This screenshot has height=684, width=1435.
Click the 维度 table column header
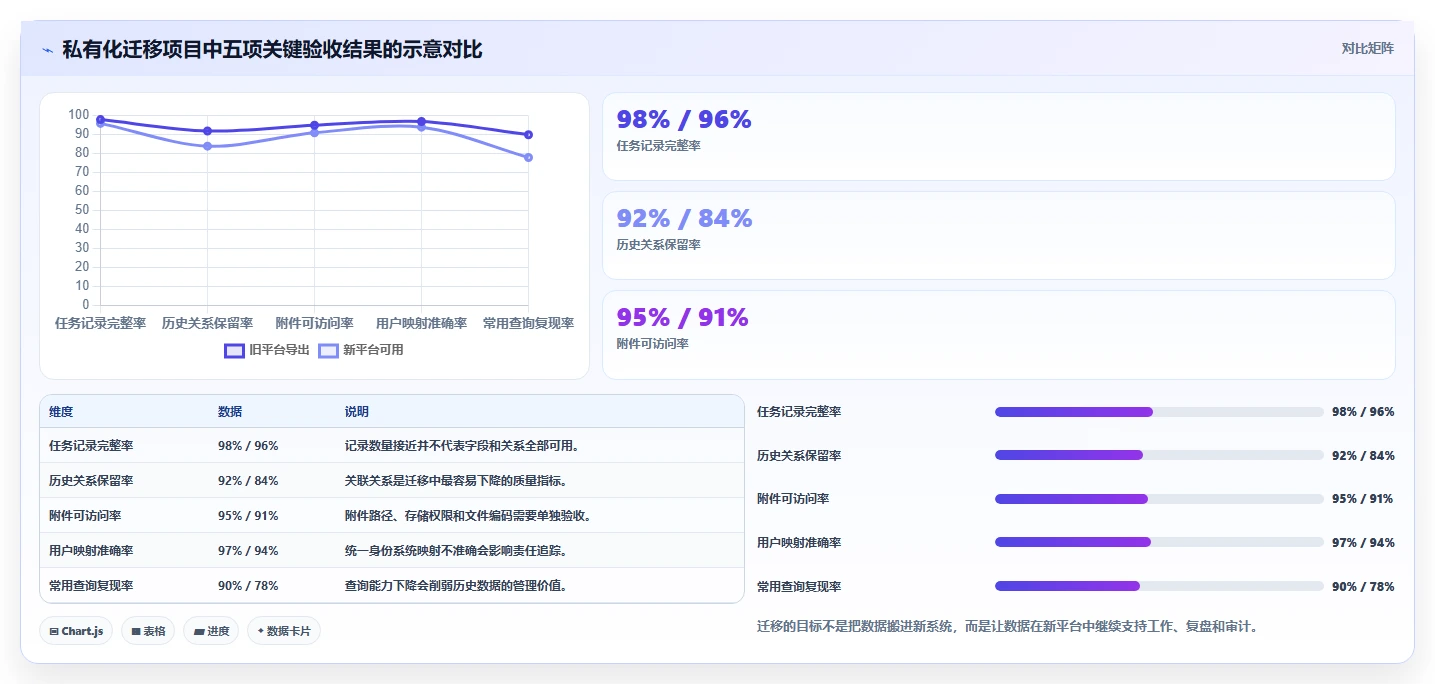tap(61, 412)
